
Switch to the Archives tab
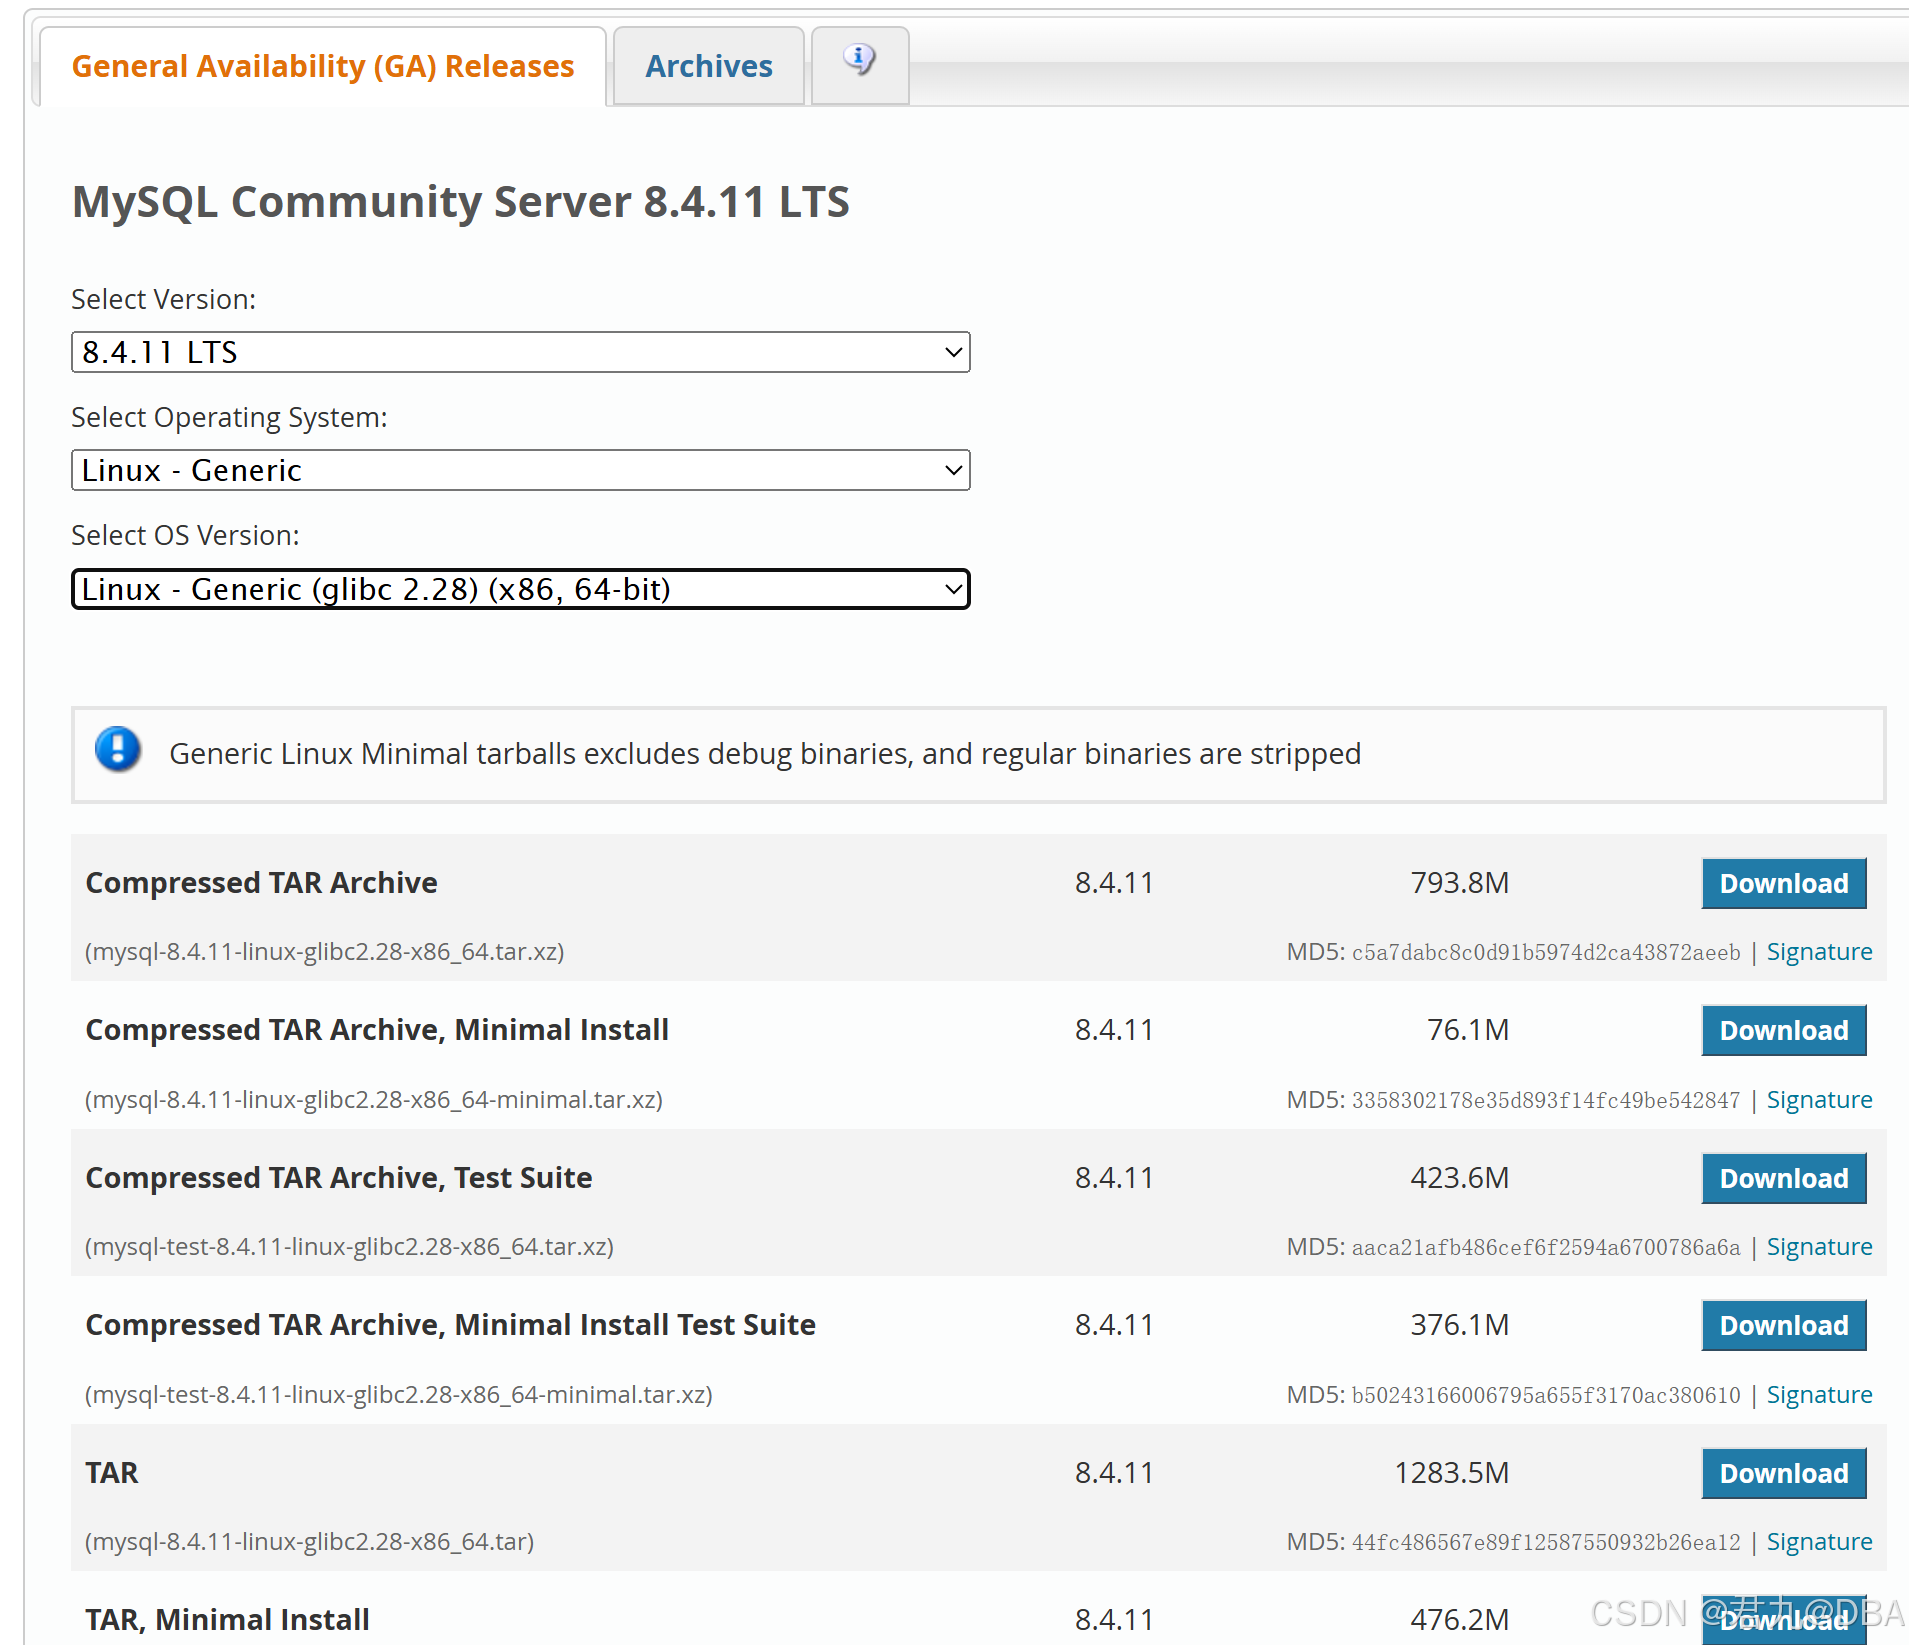coord(709,66)
